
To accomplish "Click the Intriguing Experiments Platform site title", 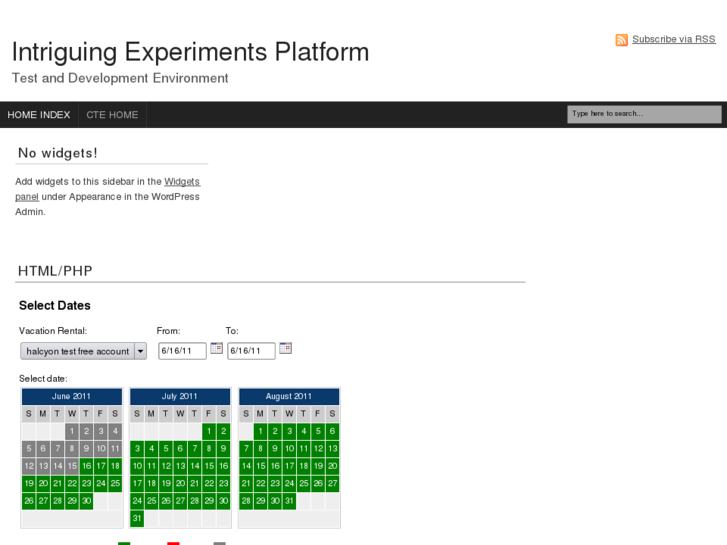I will [x=190, y=52].
